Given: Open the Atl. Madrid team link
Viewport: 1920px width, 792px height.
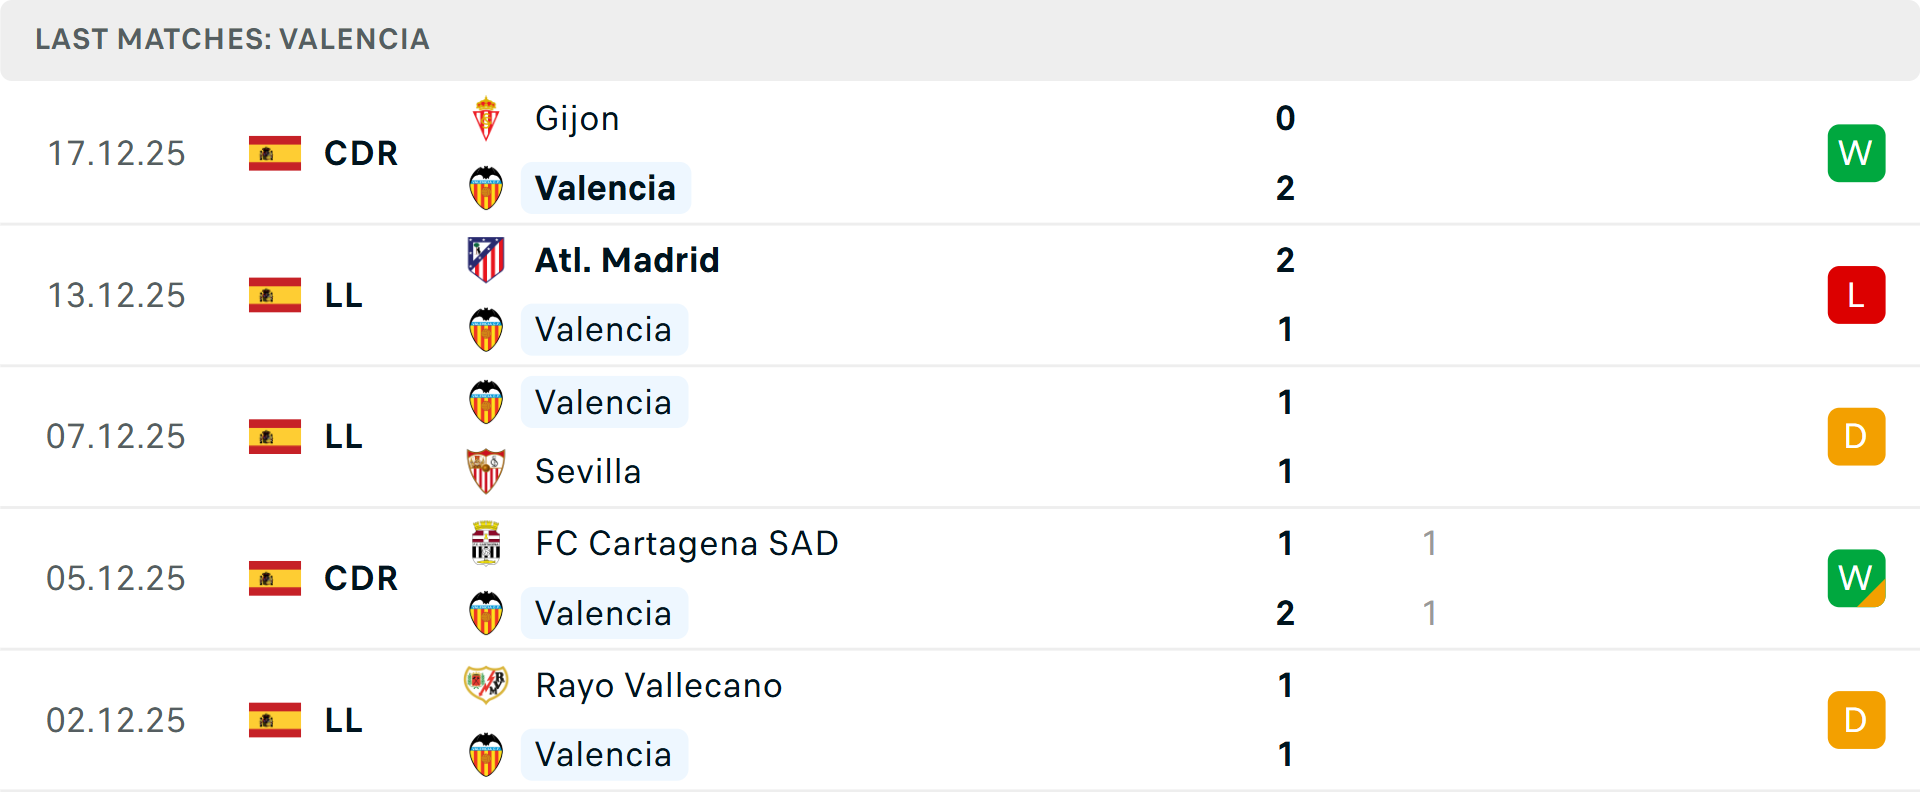Looking at the screenshot, I should click(627, 260).
